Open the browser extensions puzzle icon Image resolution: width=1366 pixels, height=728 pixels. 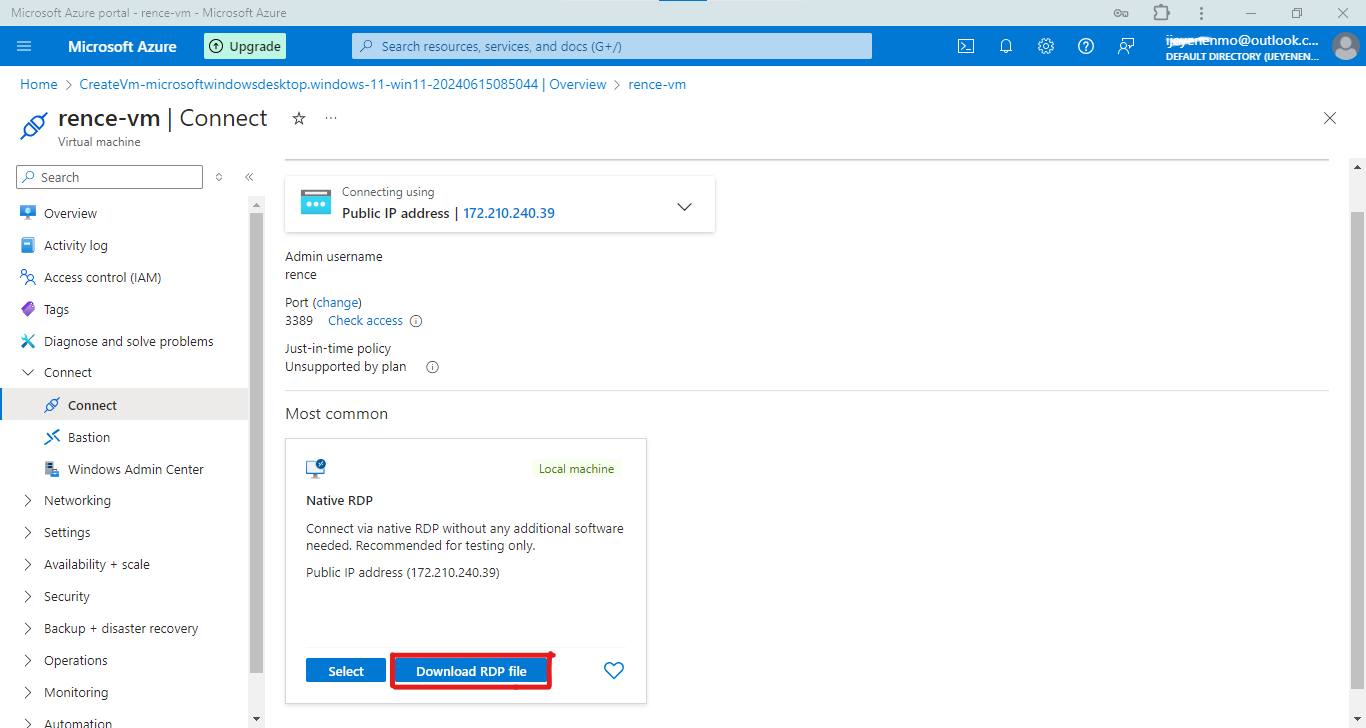coord(1161,13)
